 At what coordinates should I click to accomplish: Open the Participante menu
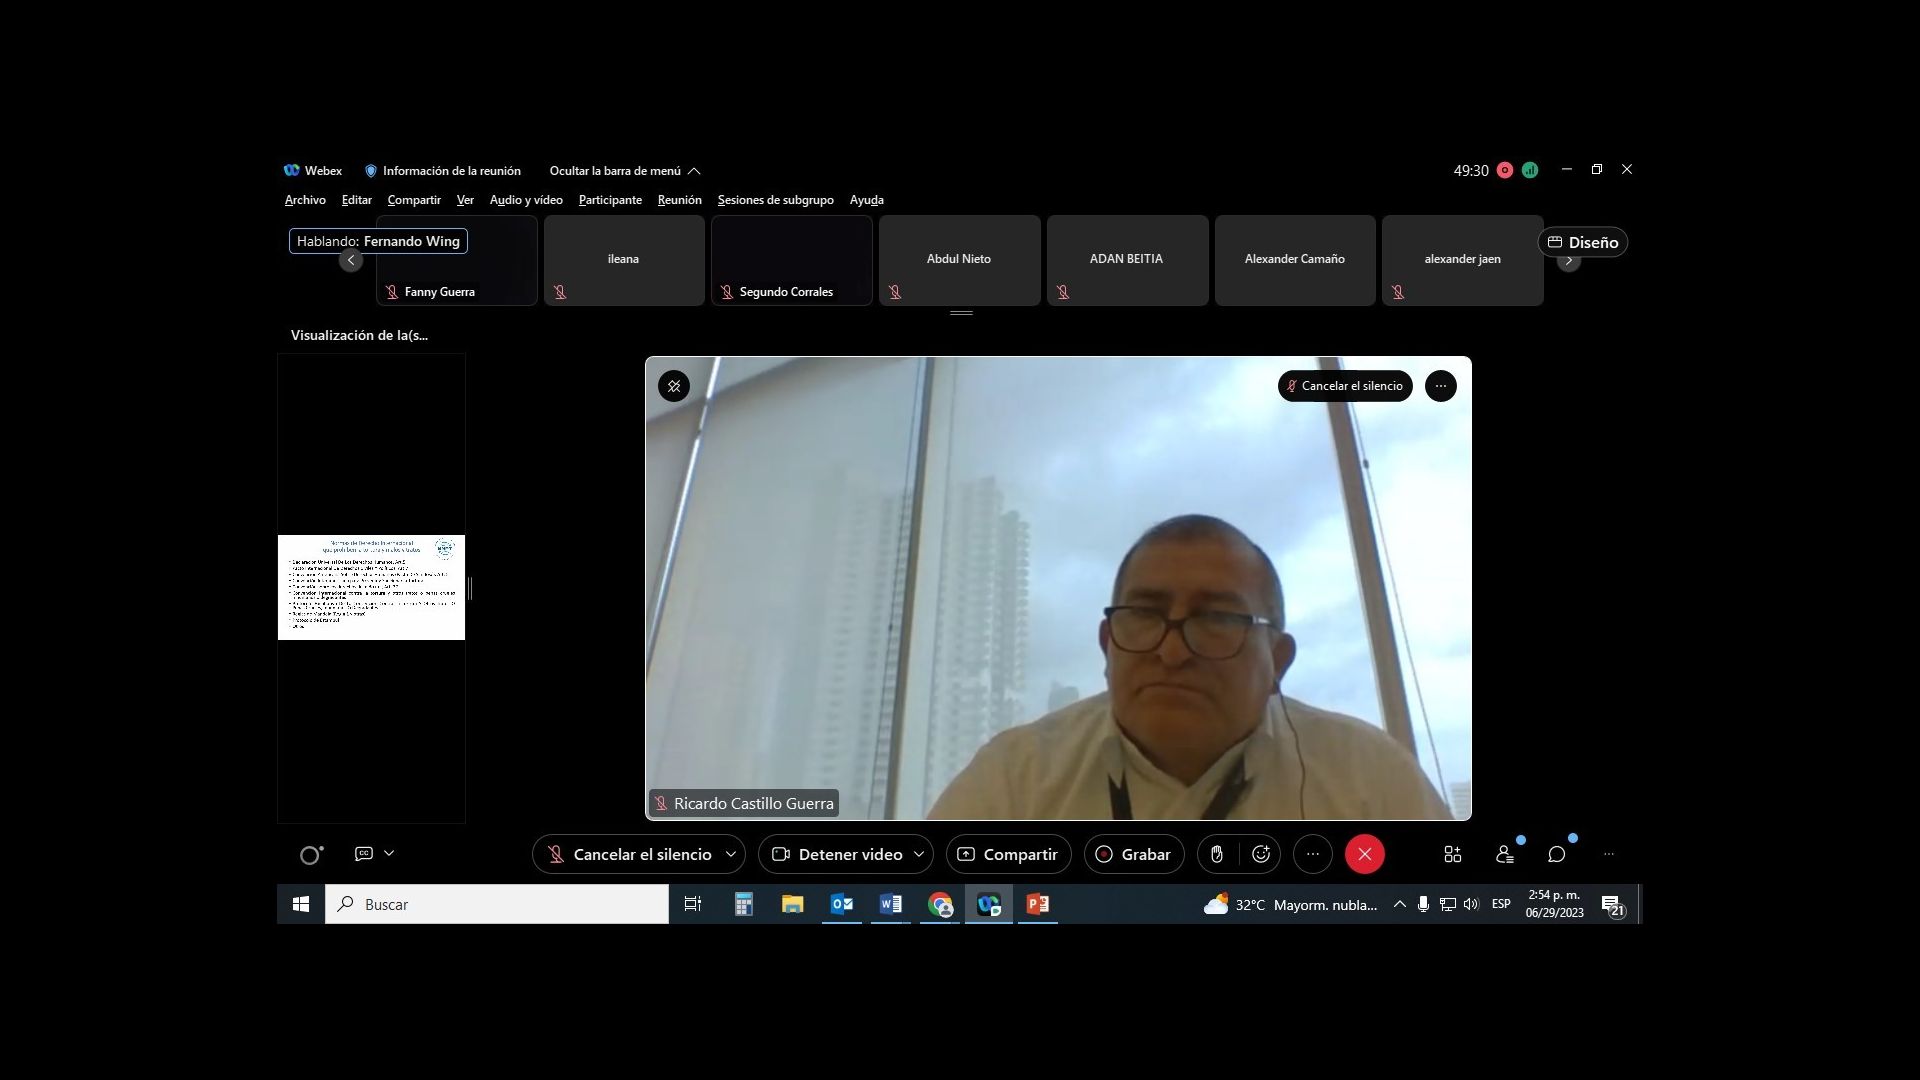[x=610, y=200]
